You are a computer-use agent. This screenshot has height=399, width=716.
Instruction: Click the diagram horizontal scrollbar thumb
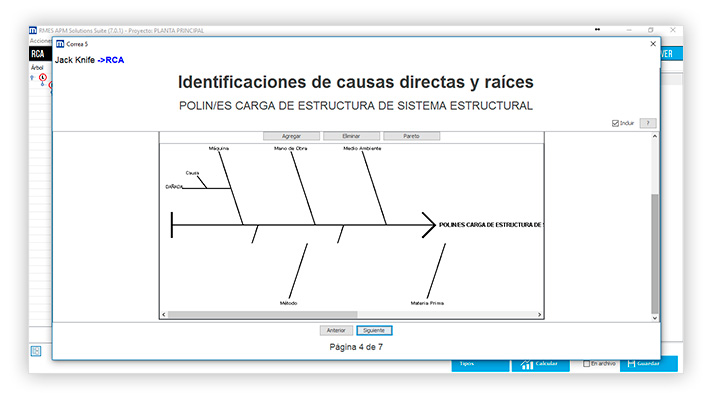[263, 315]
